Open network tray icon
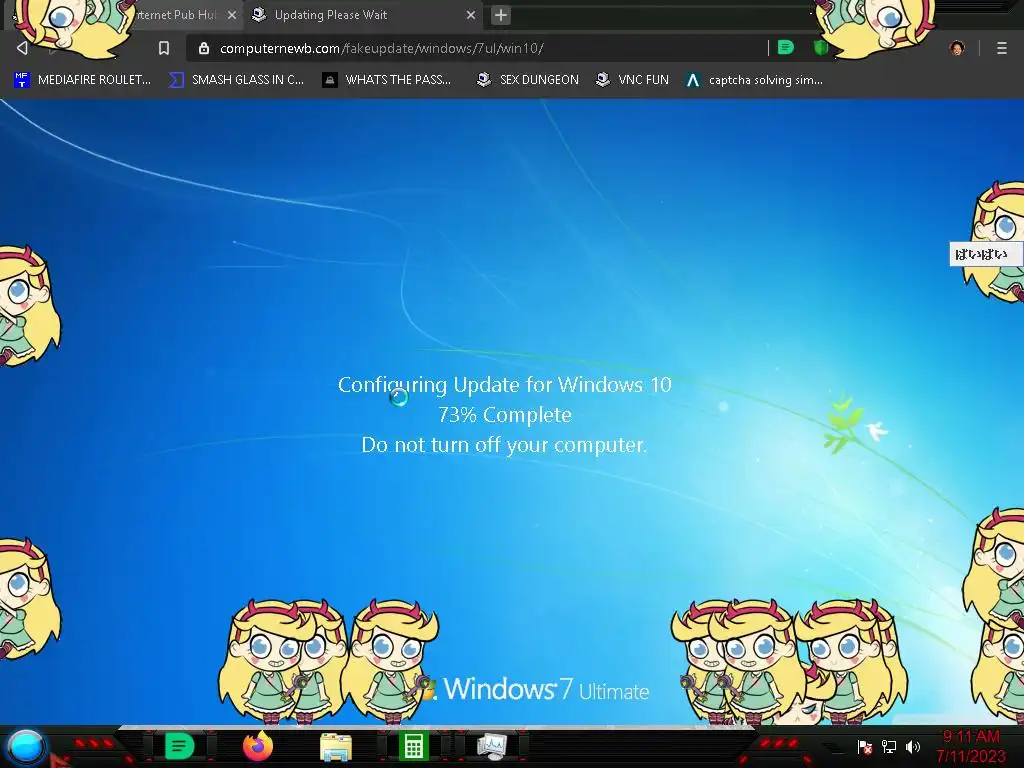 tap(889, 746)
